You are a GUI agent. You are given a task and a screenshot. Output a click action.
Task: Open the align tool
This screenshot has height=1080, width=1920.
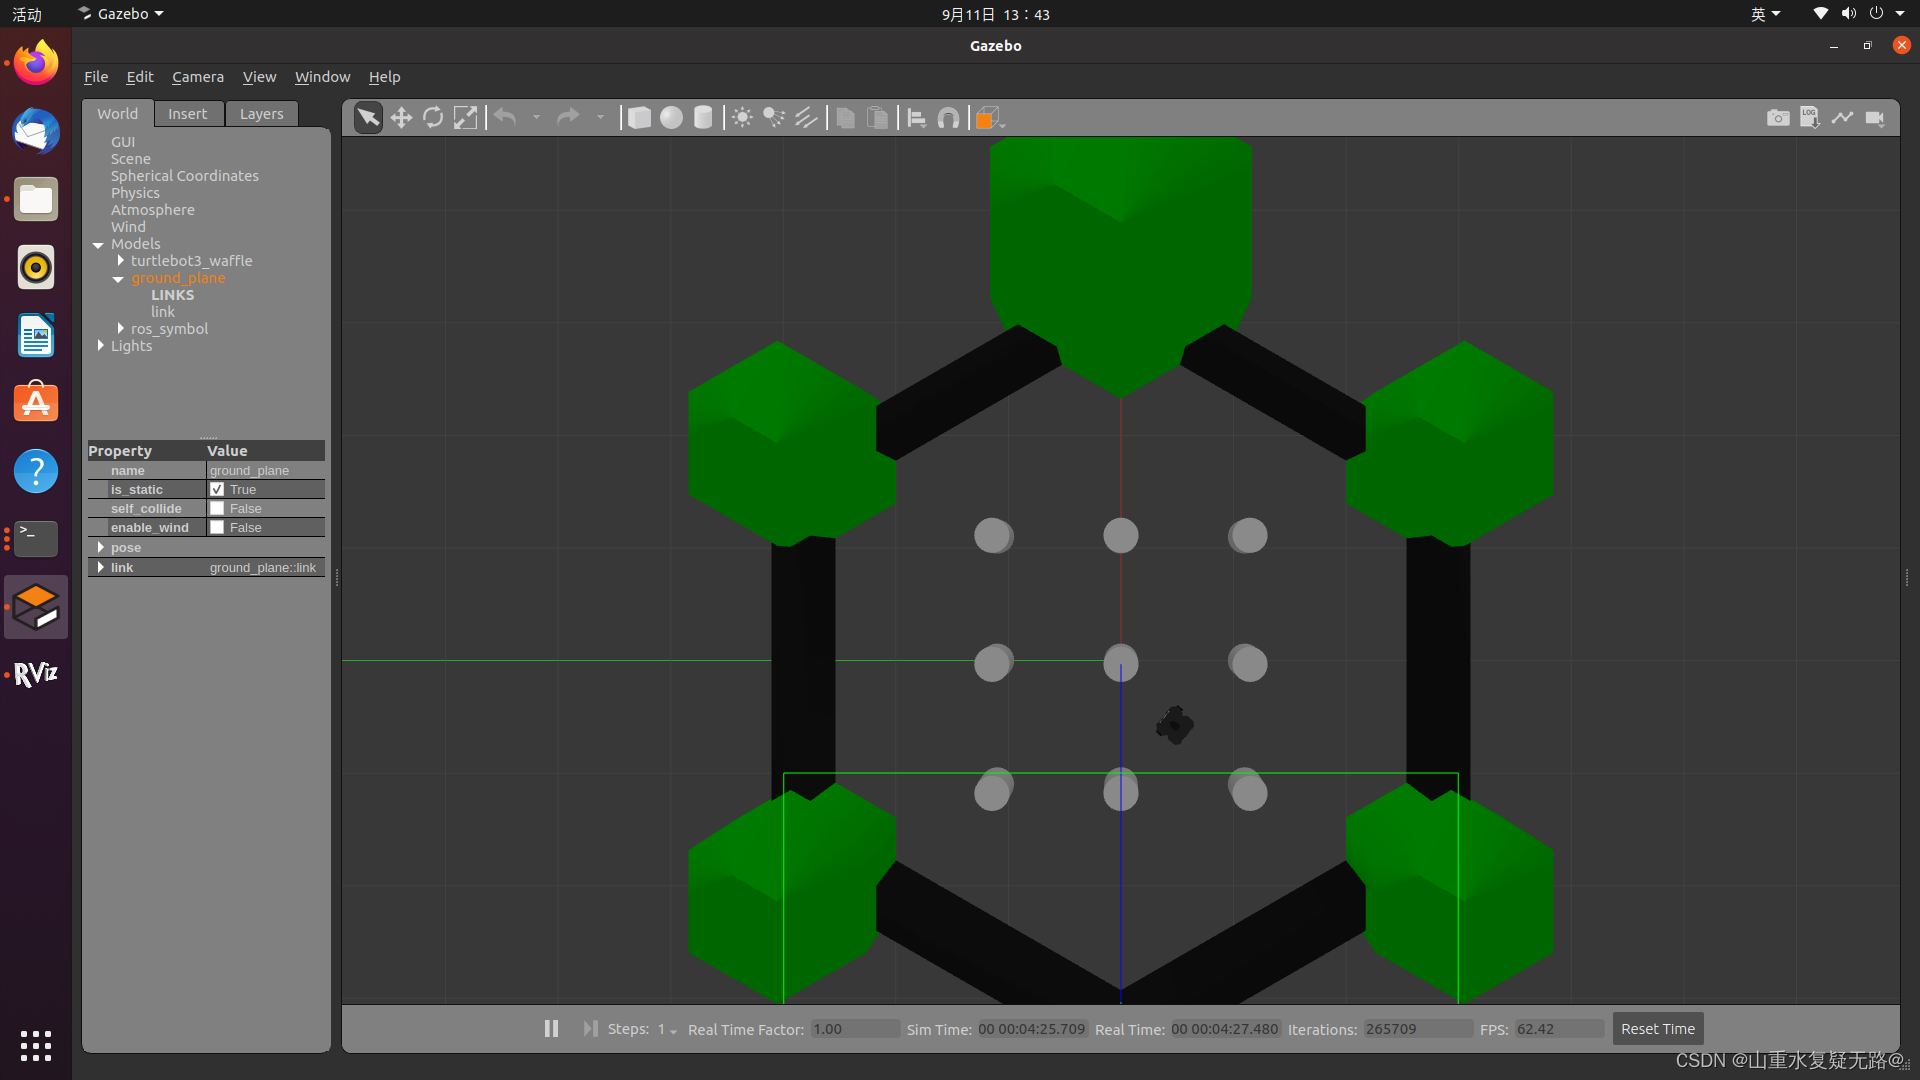pyautogui.click(x=916, y=118)
